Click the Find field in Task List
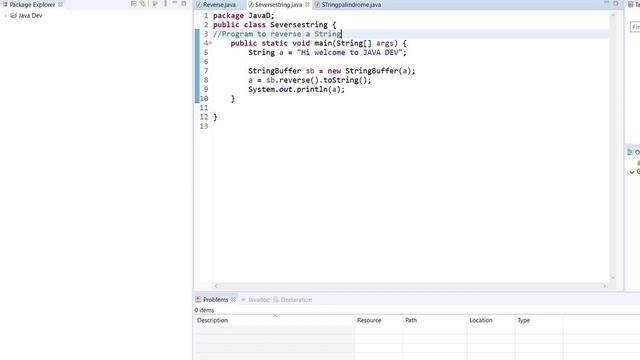The width and height of the screenshot is (640, 360). (x=636, y=27)
